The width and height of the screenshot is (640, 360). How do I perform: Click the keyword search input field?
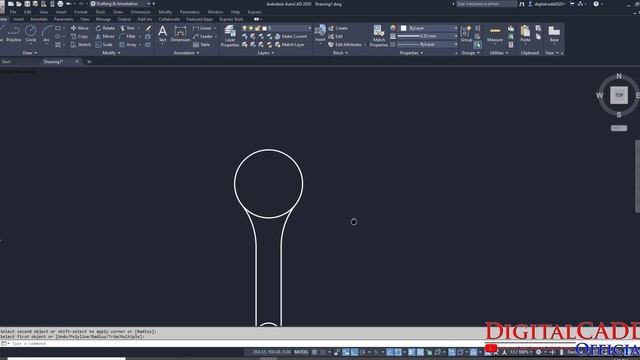click(486, 4)
